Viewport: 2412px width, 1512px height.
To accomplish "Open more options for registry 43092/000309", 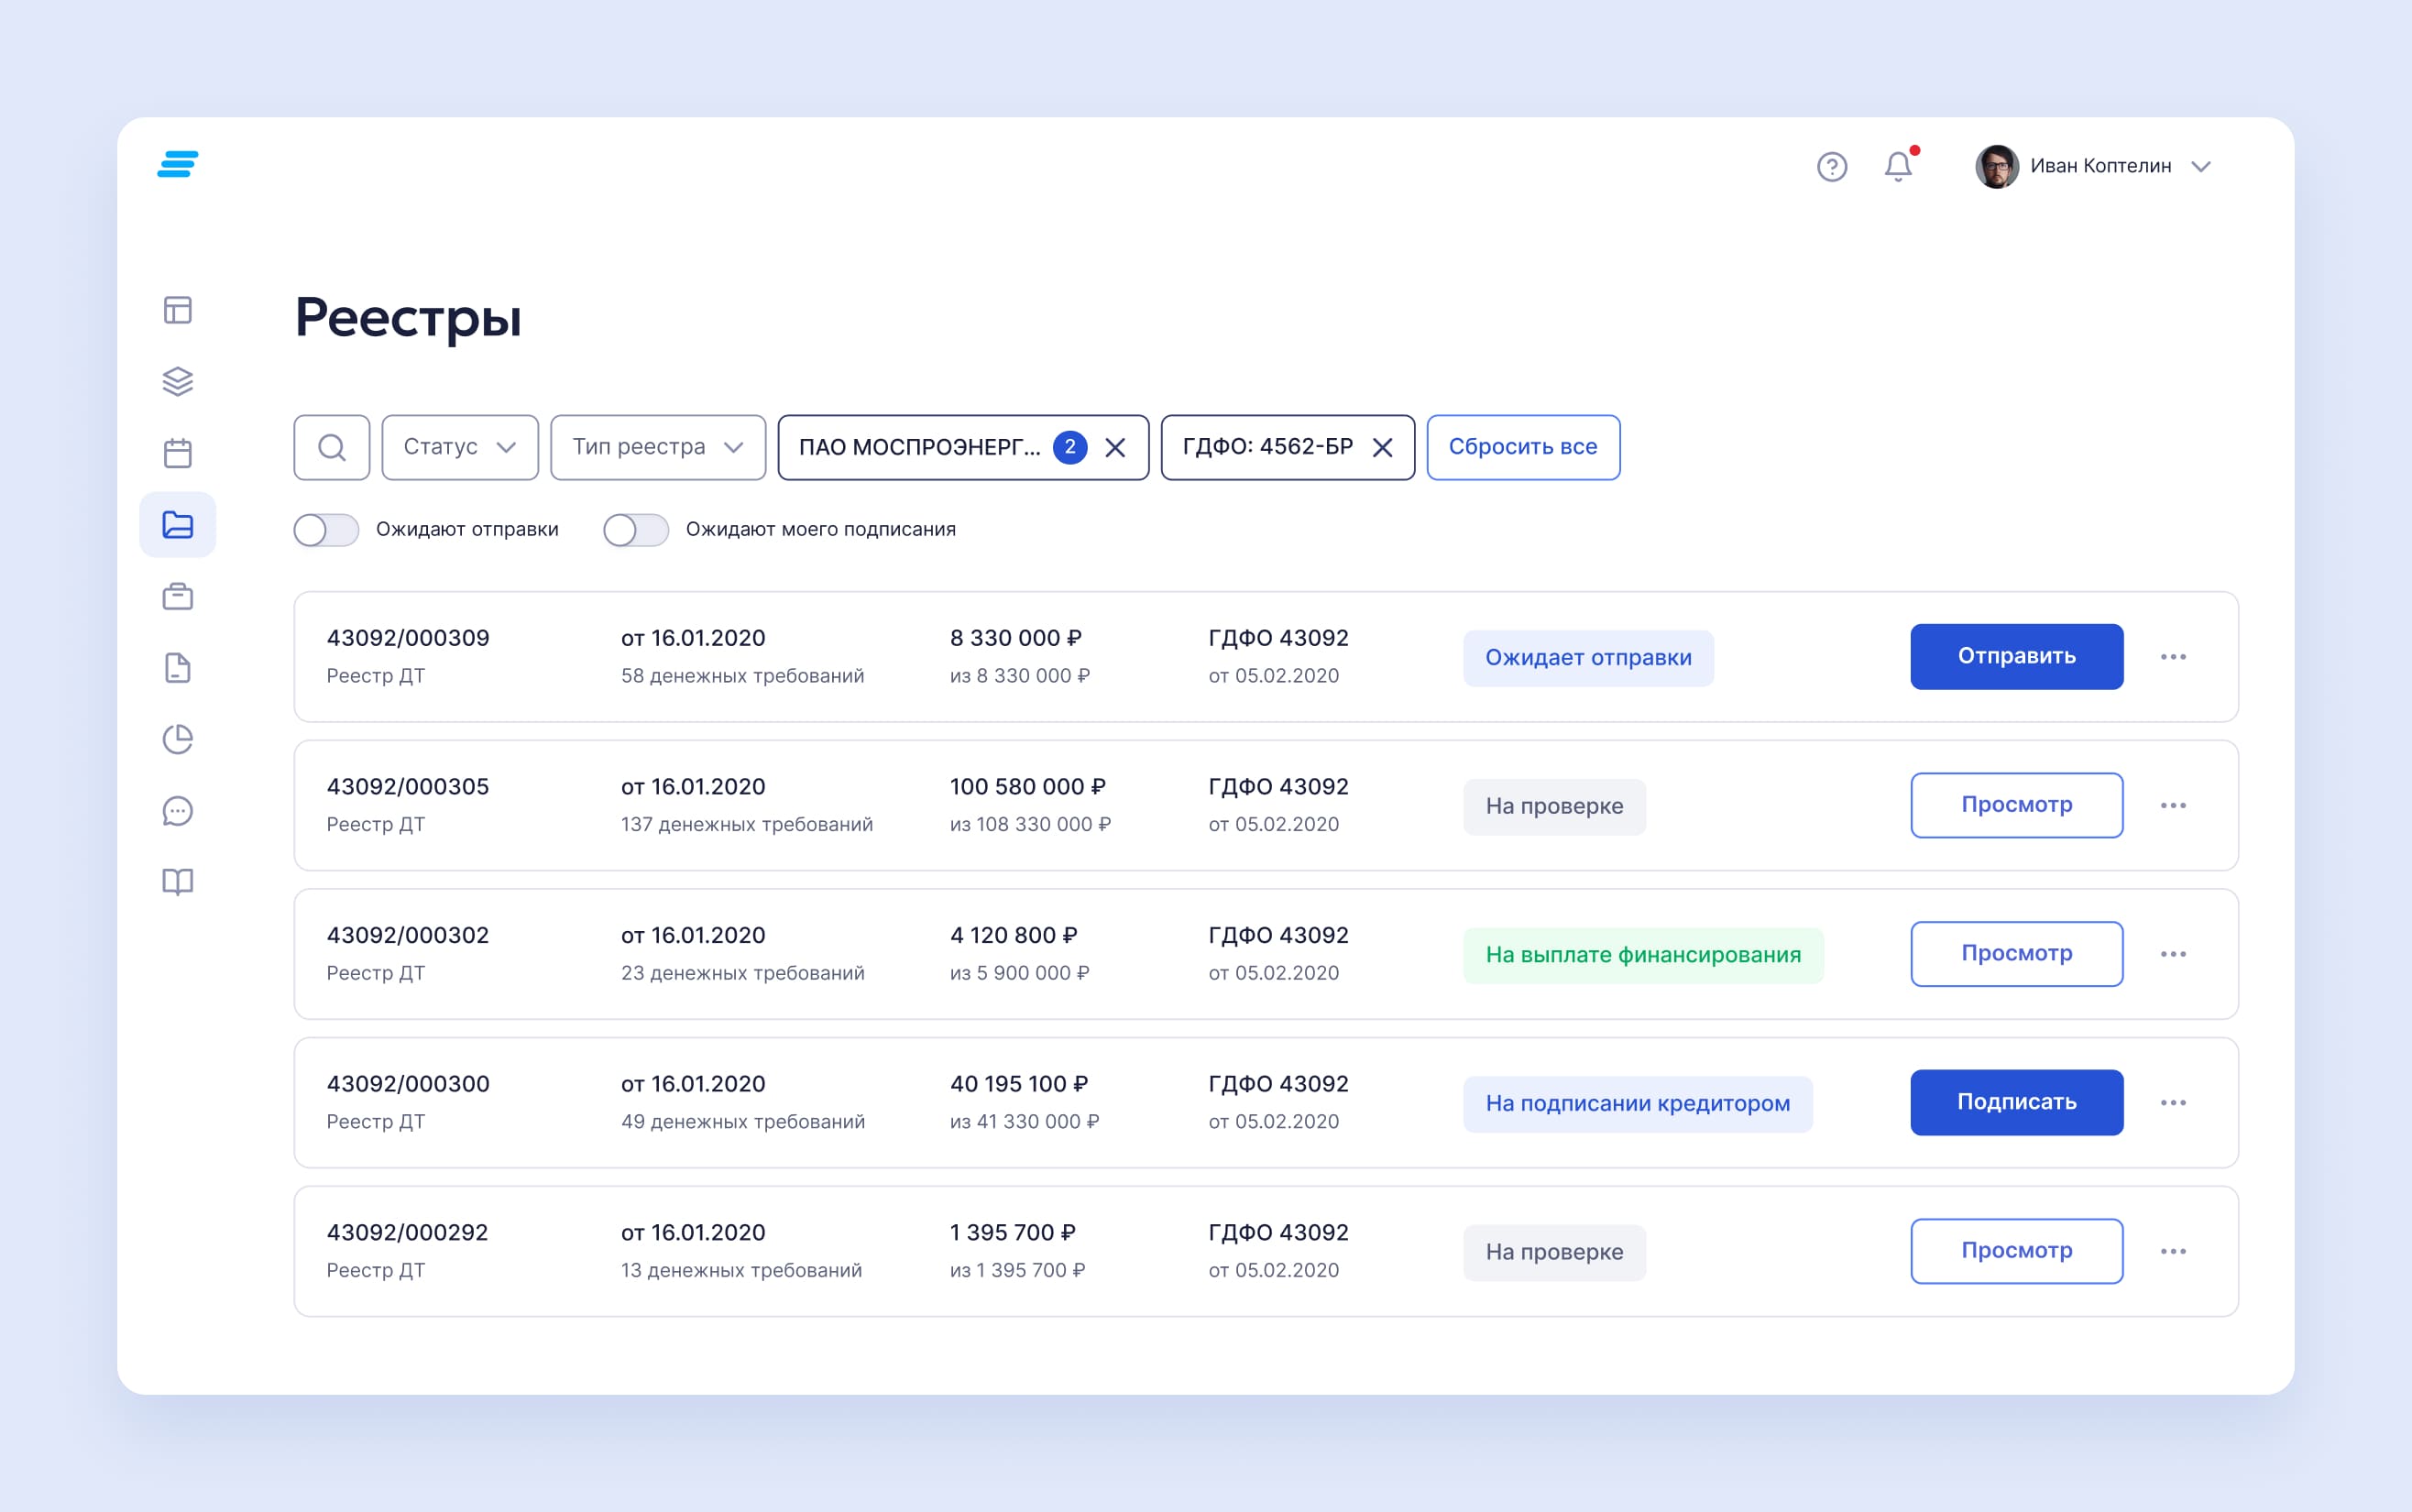I will coord(2172,657).
